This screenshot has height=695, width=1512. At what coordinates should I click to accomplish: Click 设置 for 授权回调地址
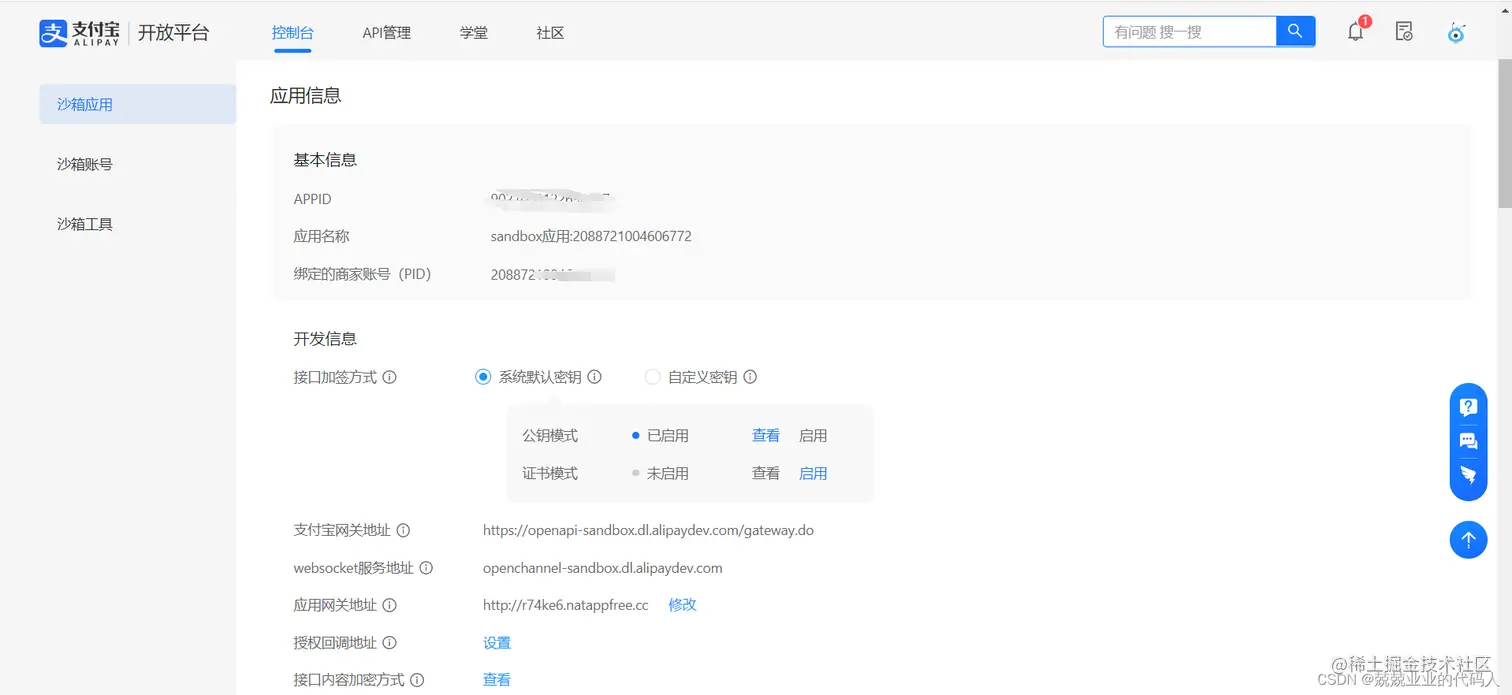click(497, 643)
